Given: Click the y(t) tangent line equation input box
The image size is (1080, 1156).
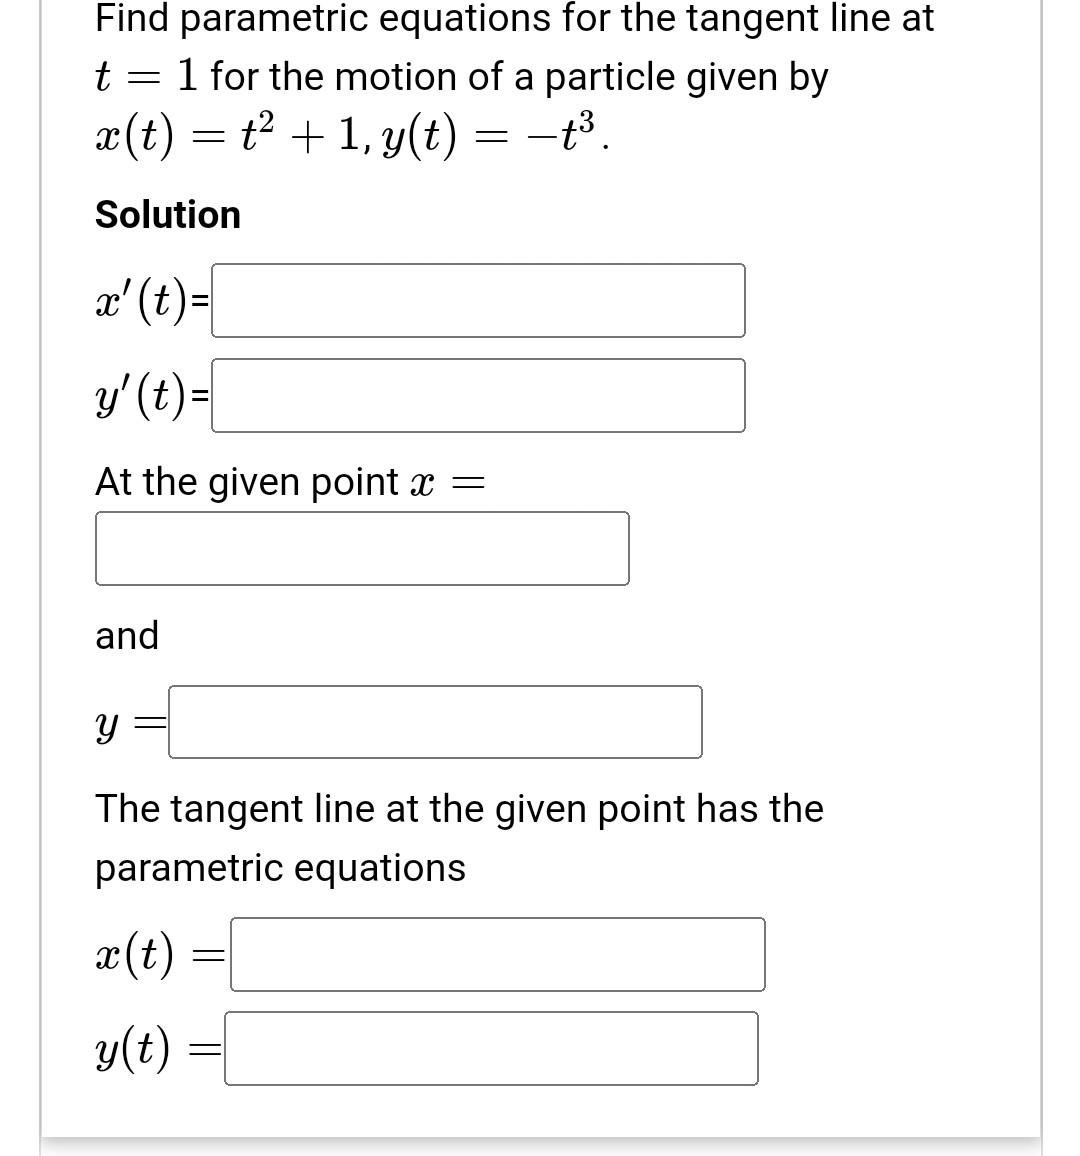Looking at the screenshot, I should tap(491, 1048).
